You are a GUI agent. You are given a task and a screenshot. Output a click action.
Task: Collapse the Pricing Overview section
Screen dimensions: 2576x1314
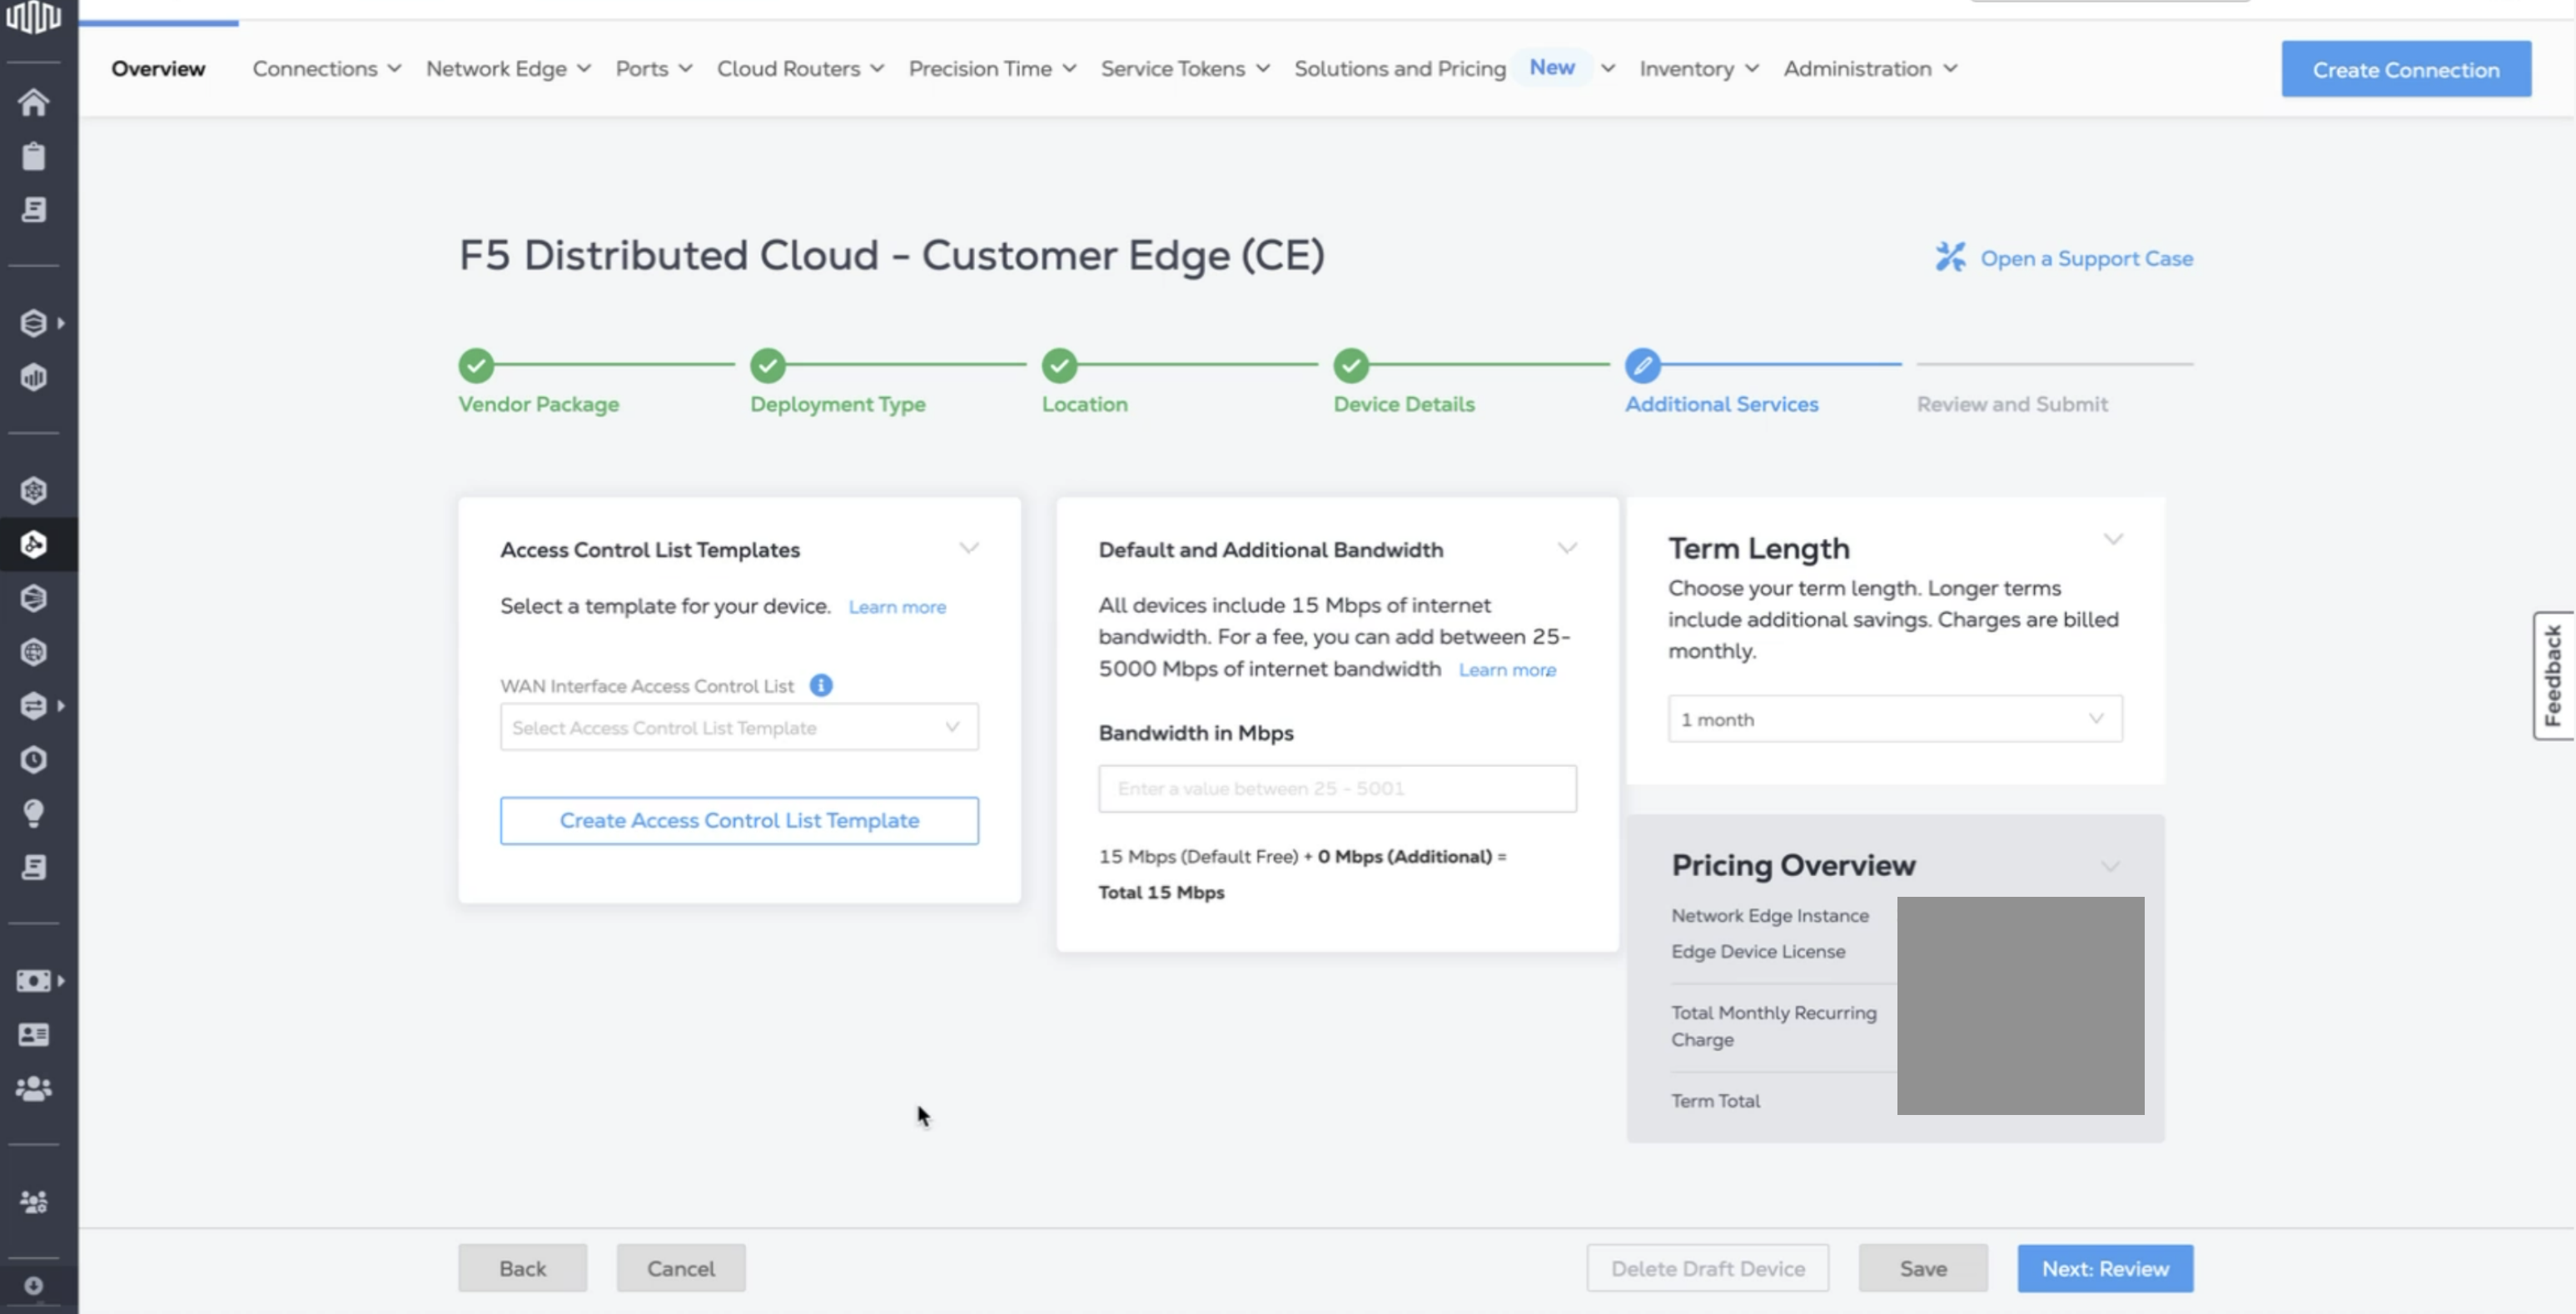point(2110,866)
